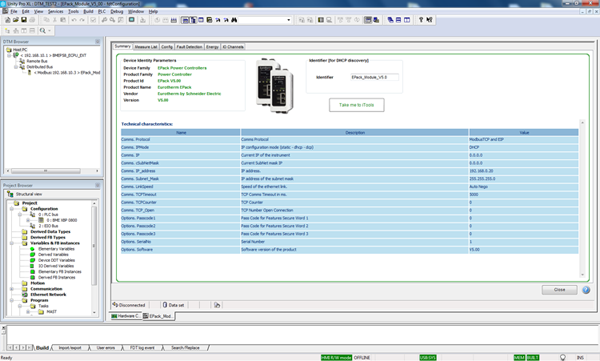Image resolution: width=600 pixels, height=361 pixels.
Task: Open the search text combo box dropdown
Action: 289,20
